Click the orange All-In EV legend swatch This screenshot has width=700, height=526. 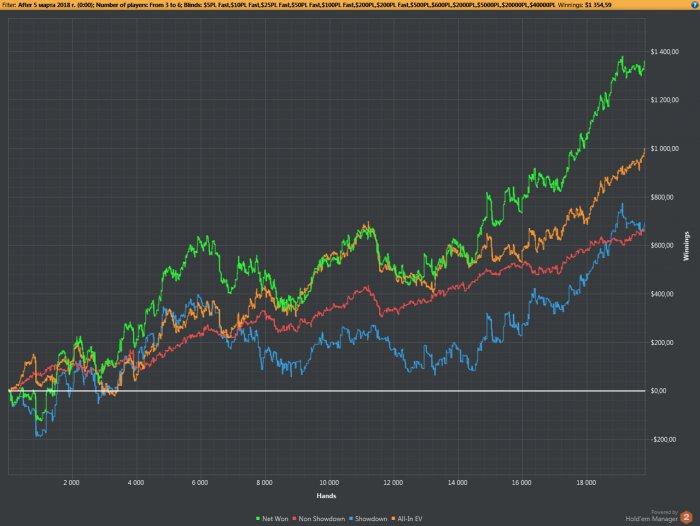(393, 518)
